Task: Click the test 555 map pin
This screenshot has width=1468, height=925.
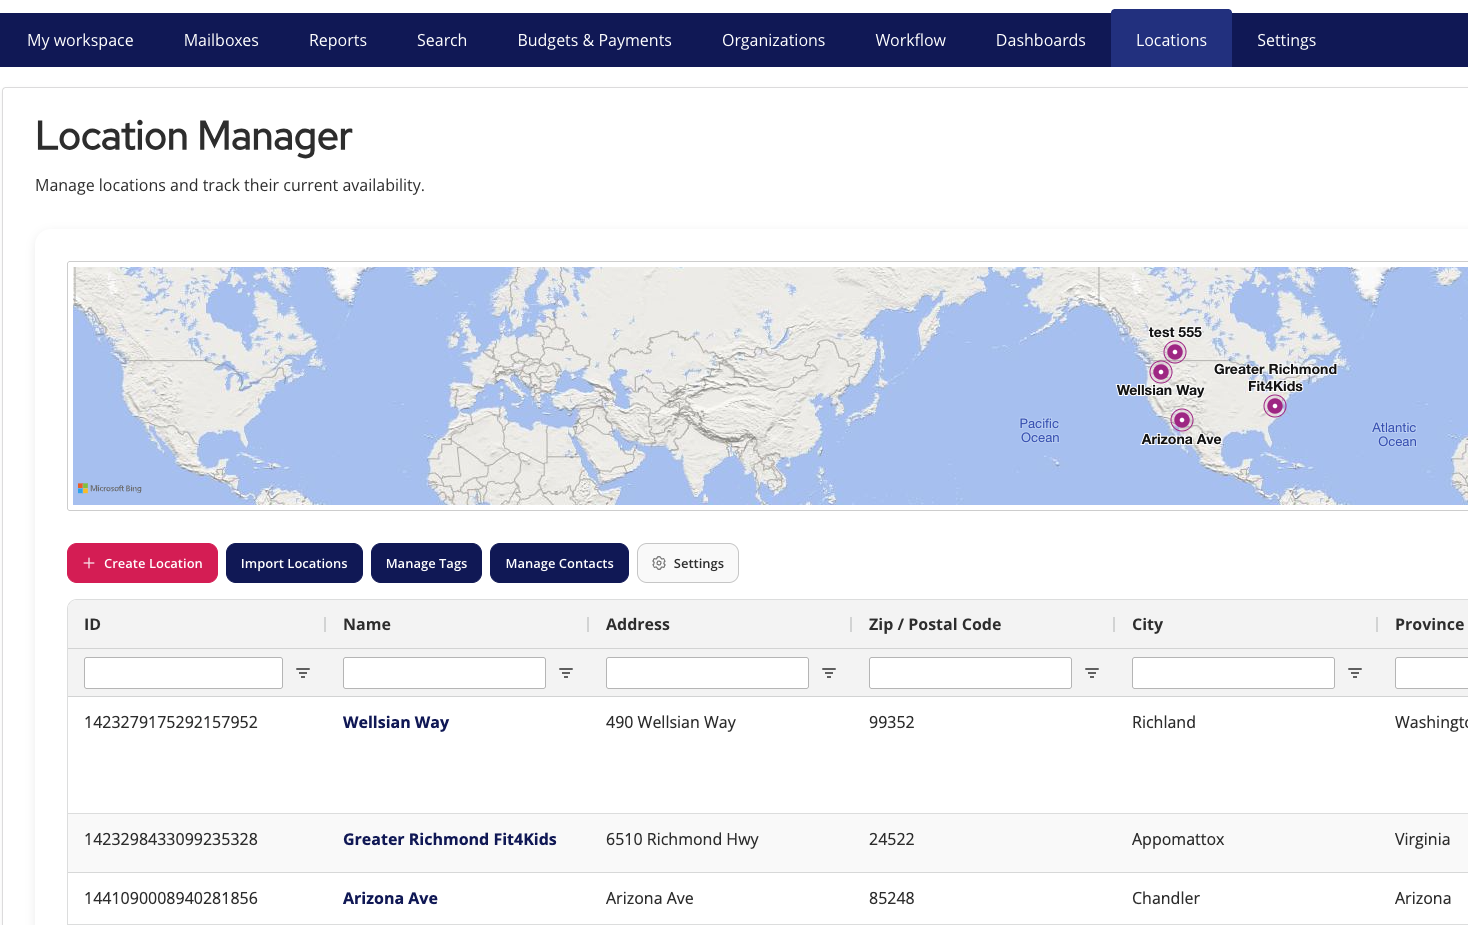Action: tap(1175, 352)
